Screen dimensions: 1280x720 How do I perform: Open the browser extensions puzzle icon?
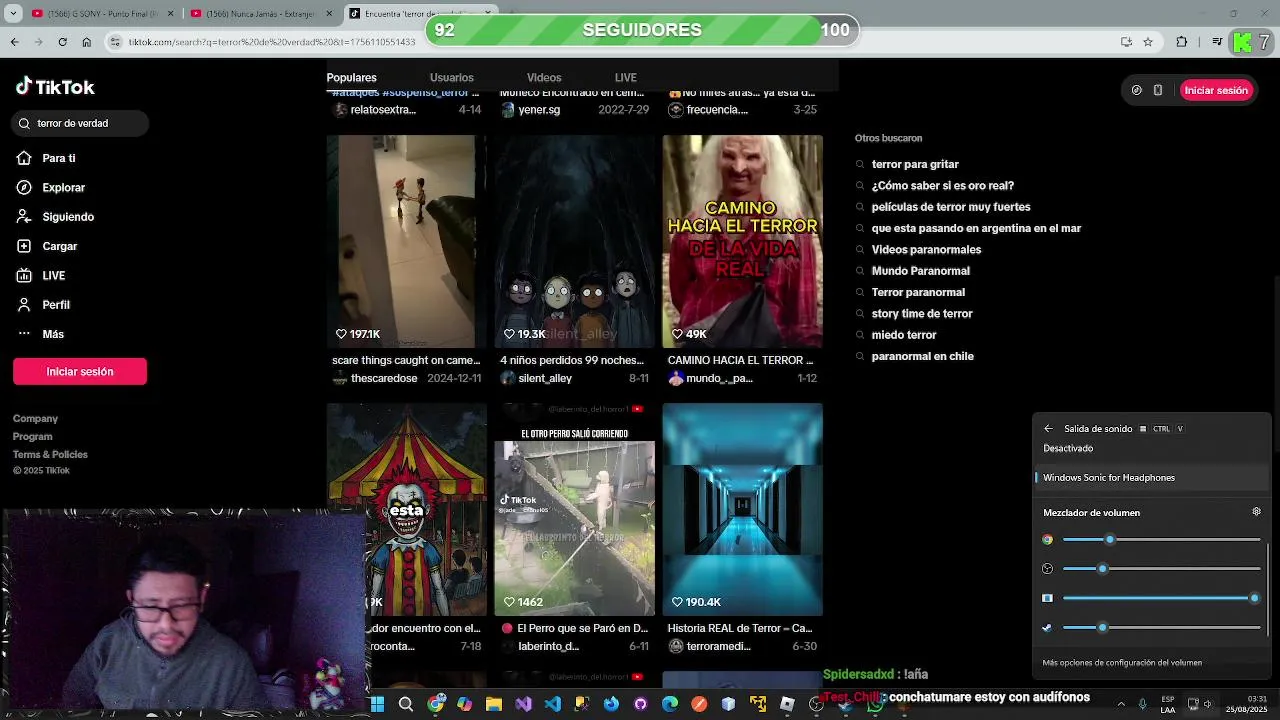tap(1182, 42)
